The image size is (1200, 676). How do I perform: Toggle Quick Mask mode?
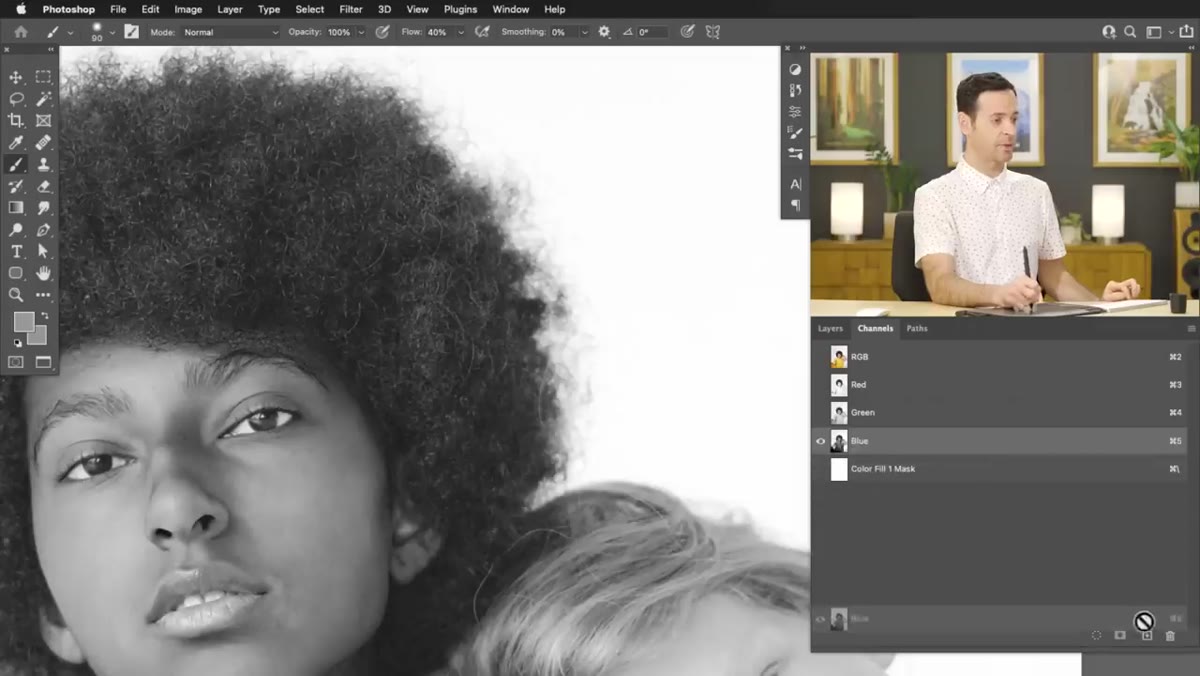[16, 362]
